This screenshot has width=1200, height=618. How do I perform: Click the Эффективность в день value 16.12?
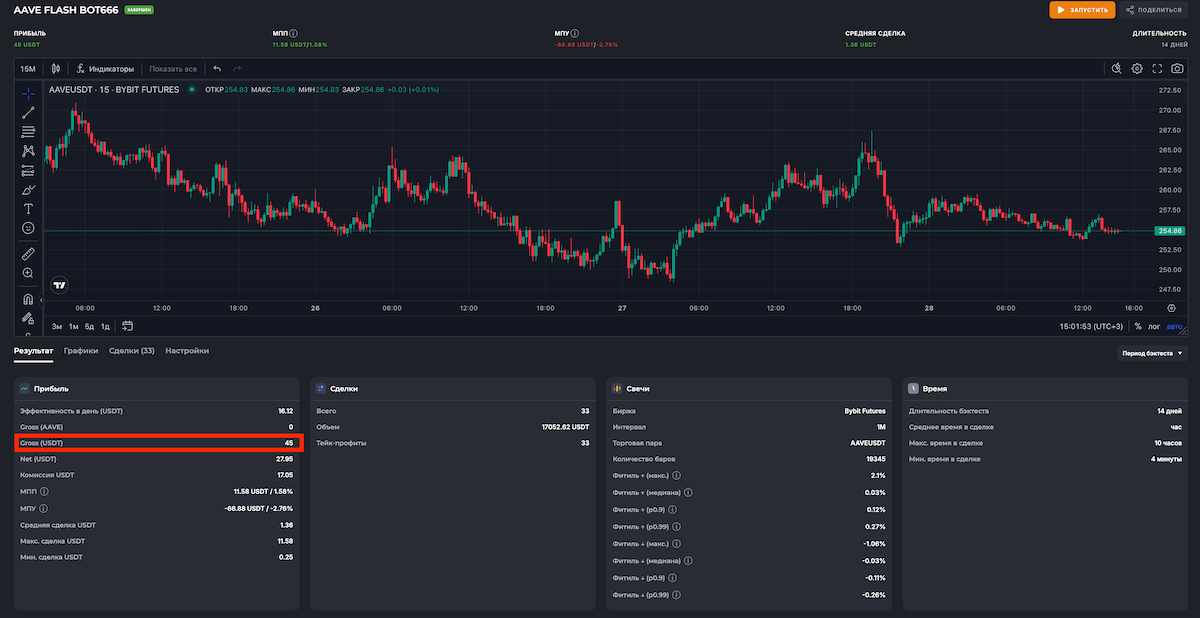click(284, 411)
